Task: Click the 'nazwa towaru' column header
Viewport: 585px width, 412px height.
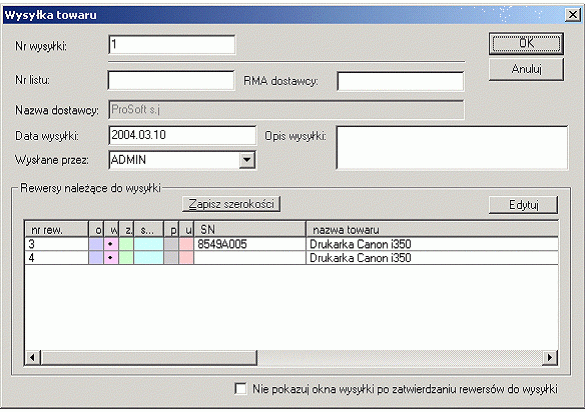Action: click(x=432, y=230)
